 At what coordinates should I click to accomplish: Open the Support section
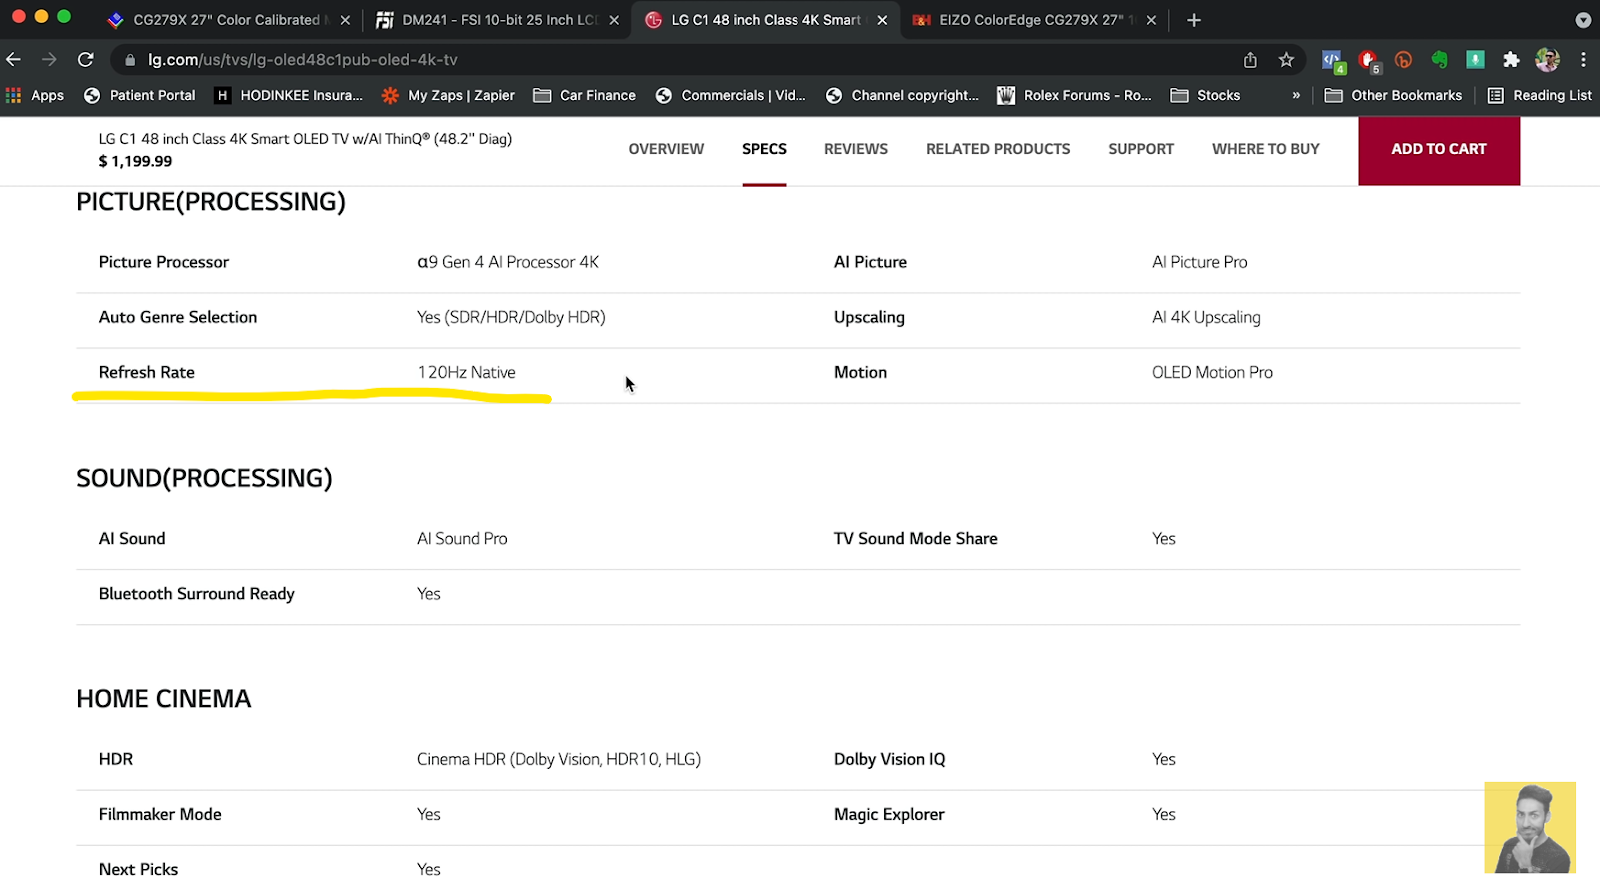[x=1141, y=149]
